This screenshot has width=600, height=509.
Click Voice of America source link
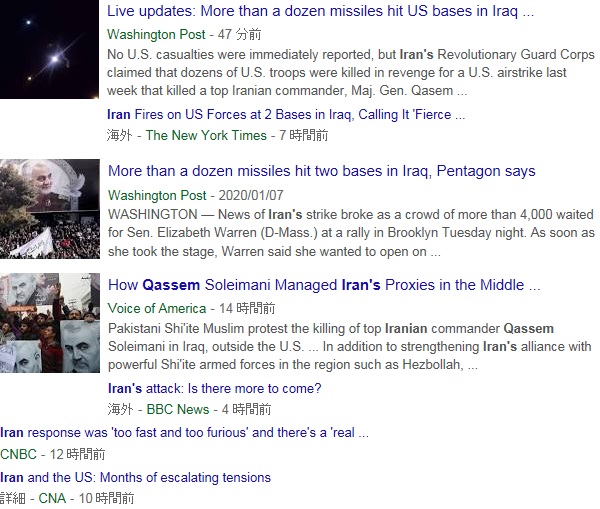click(157, 308)
